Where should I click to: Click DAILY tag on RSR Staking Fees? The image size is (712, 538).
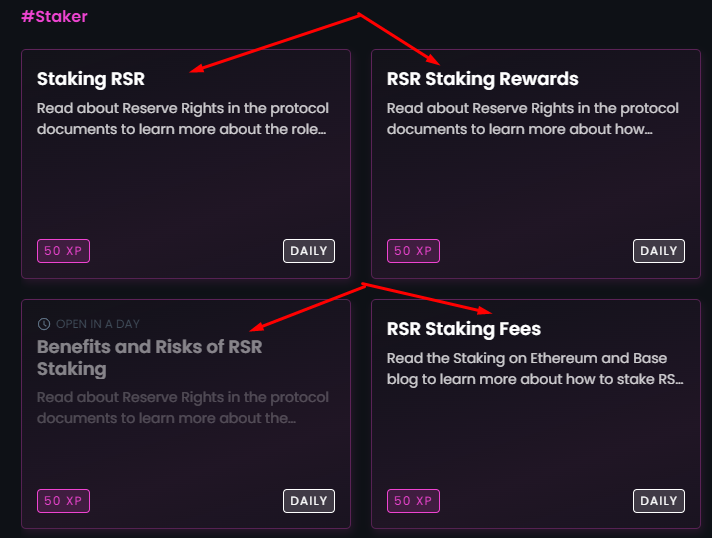[x=659, y=501]
